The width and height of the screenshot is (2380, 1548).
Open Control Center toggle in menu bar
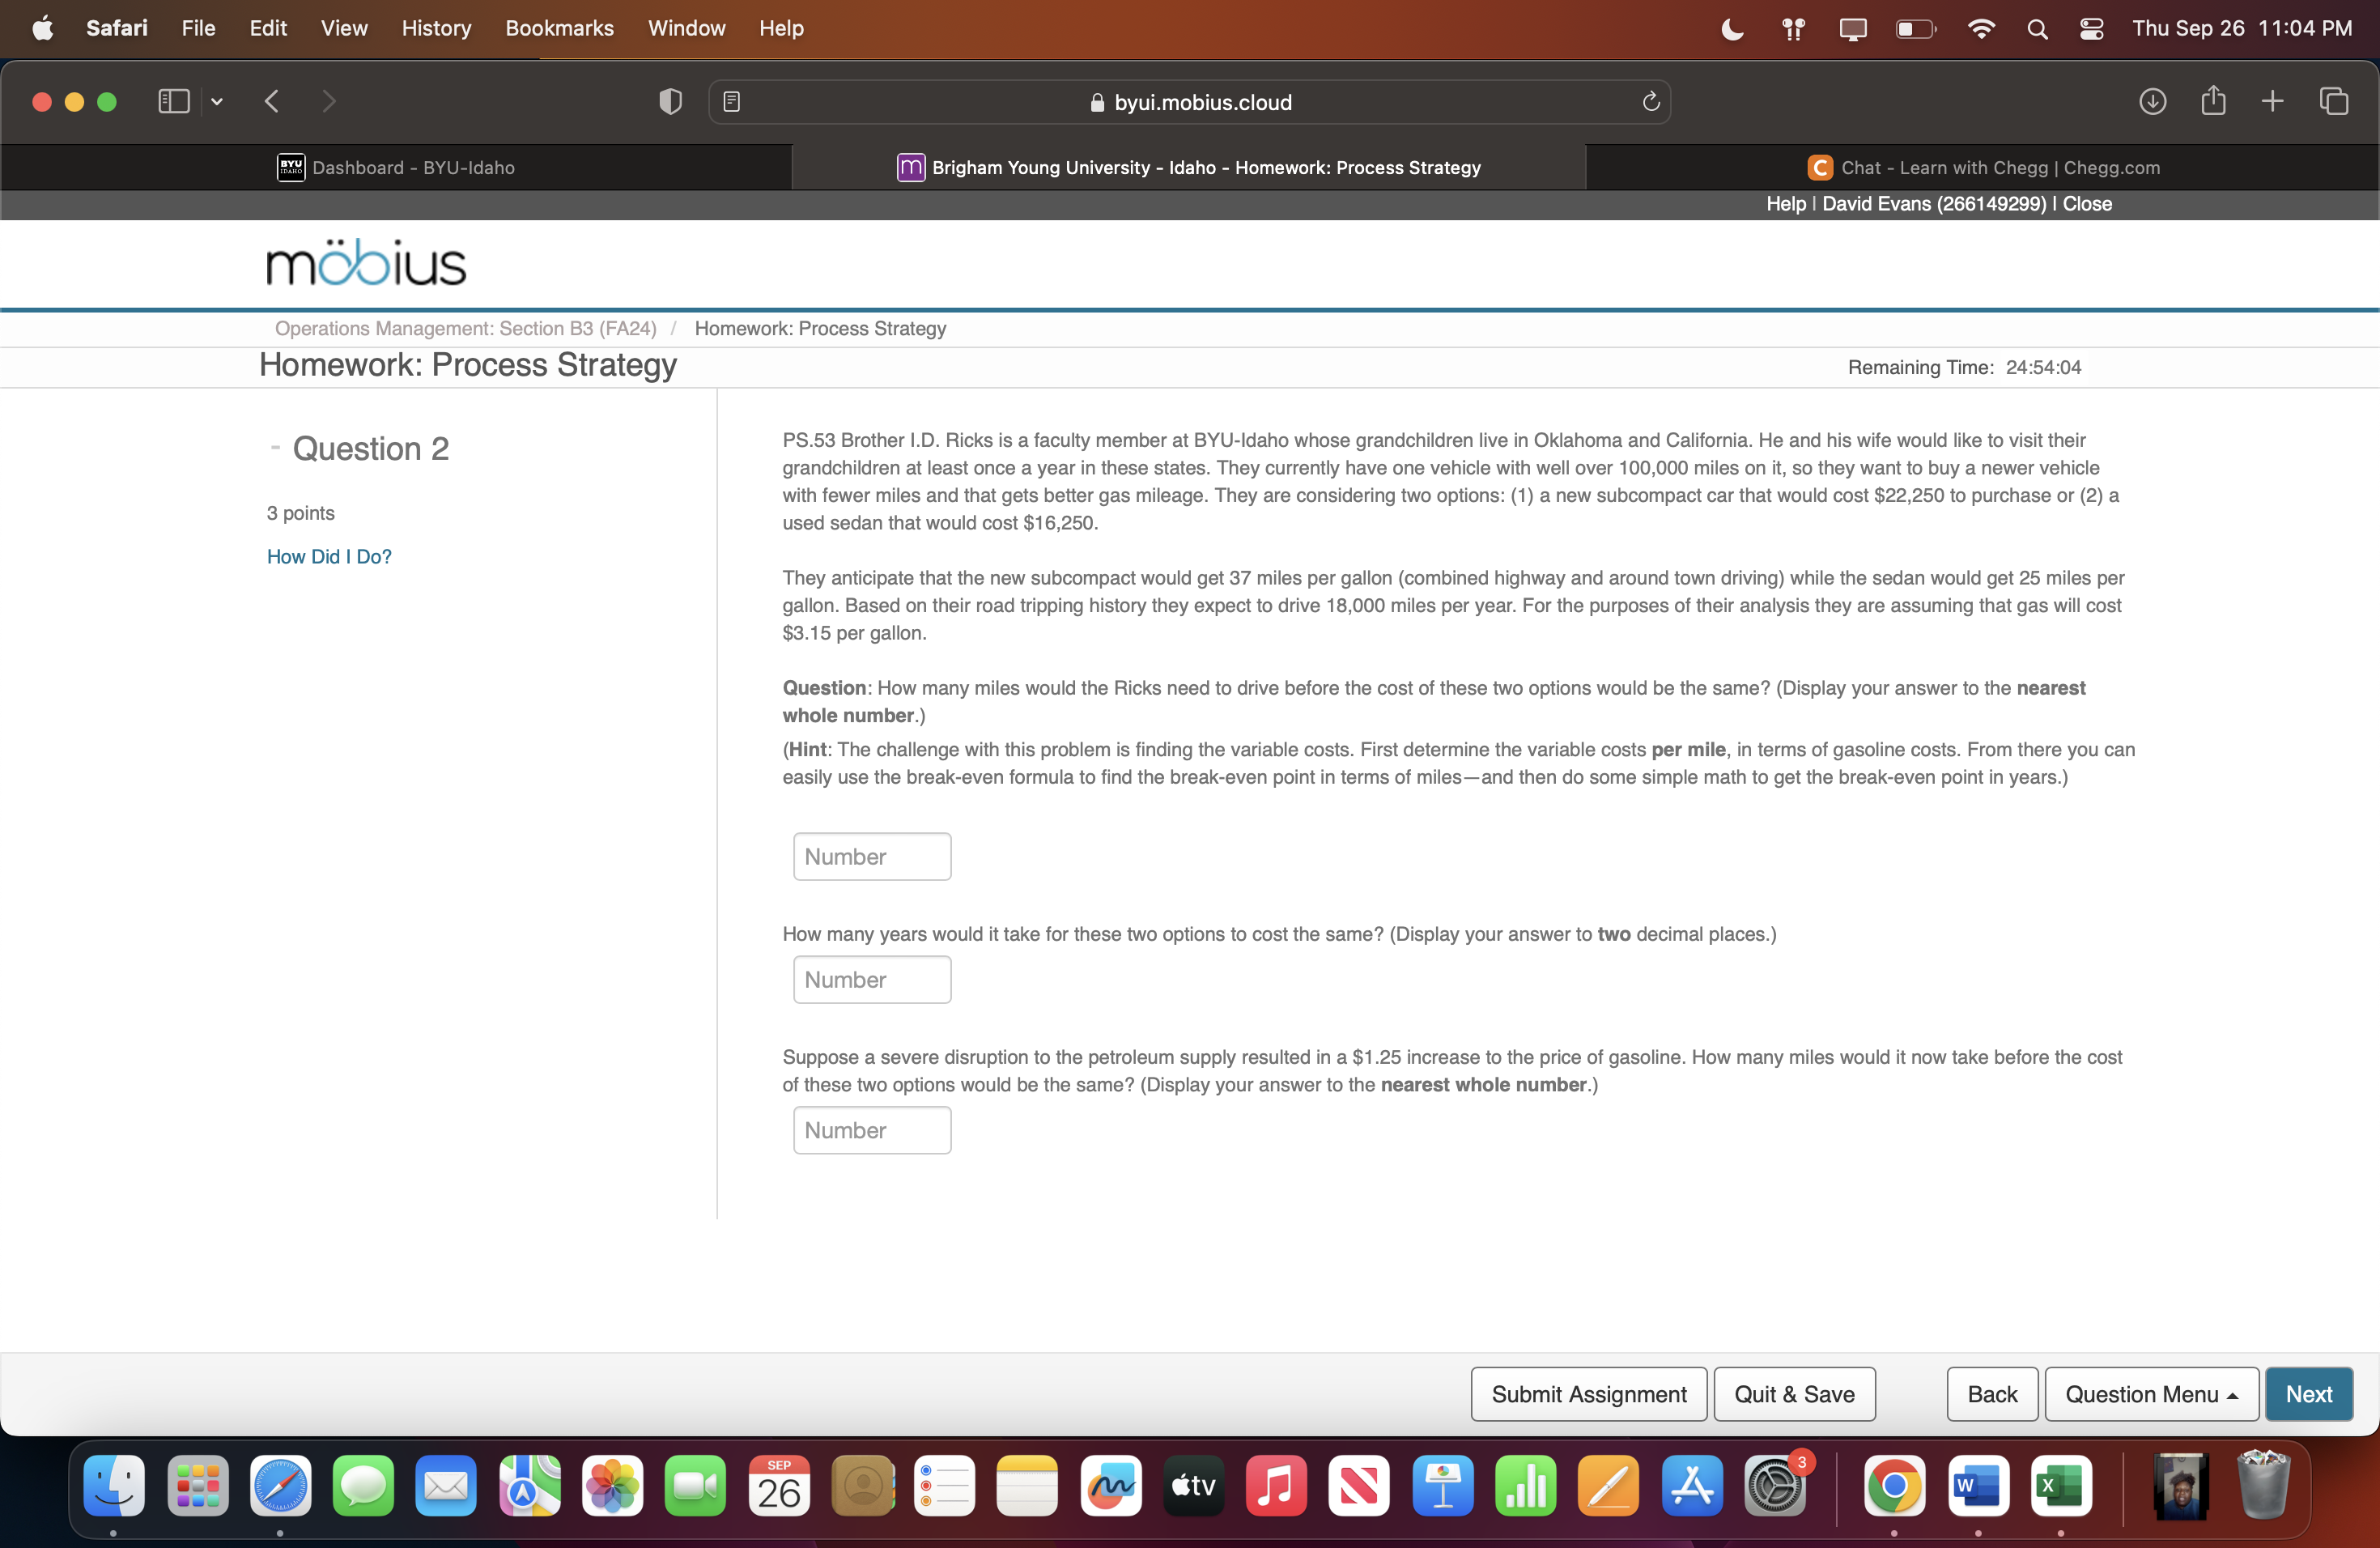tap(2091, 29)
